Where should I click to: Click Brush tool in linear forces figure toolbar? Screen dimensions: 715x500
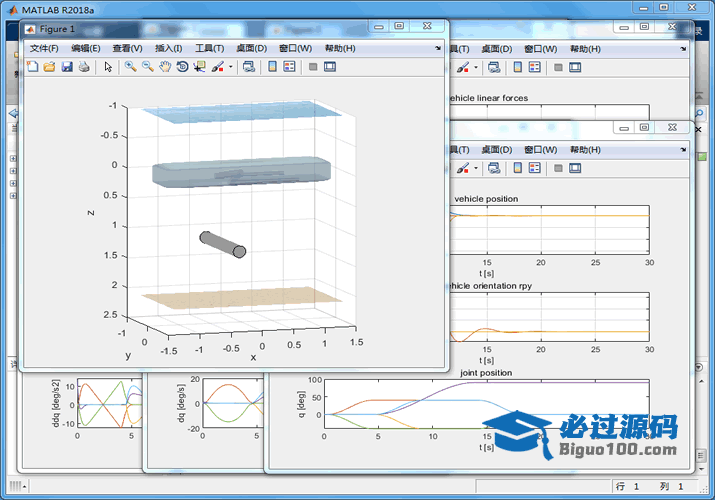(463, 67)
